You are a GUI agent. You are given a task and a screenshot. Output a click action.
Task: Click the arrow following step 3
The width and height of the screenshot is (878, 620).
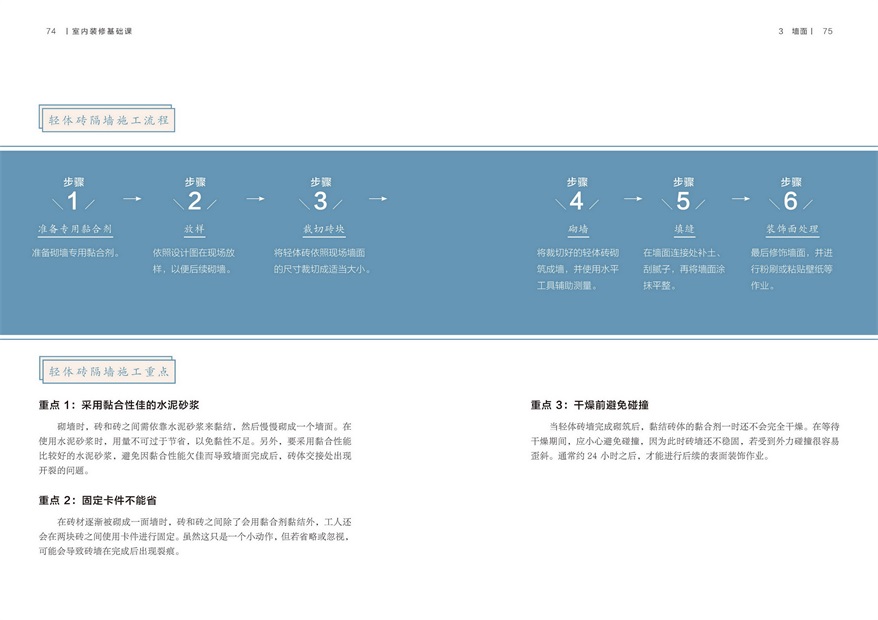377,199
